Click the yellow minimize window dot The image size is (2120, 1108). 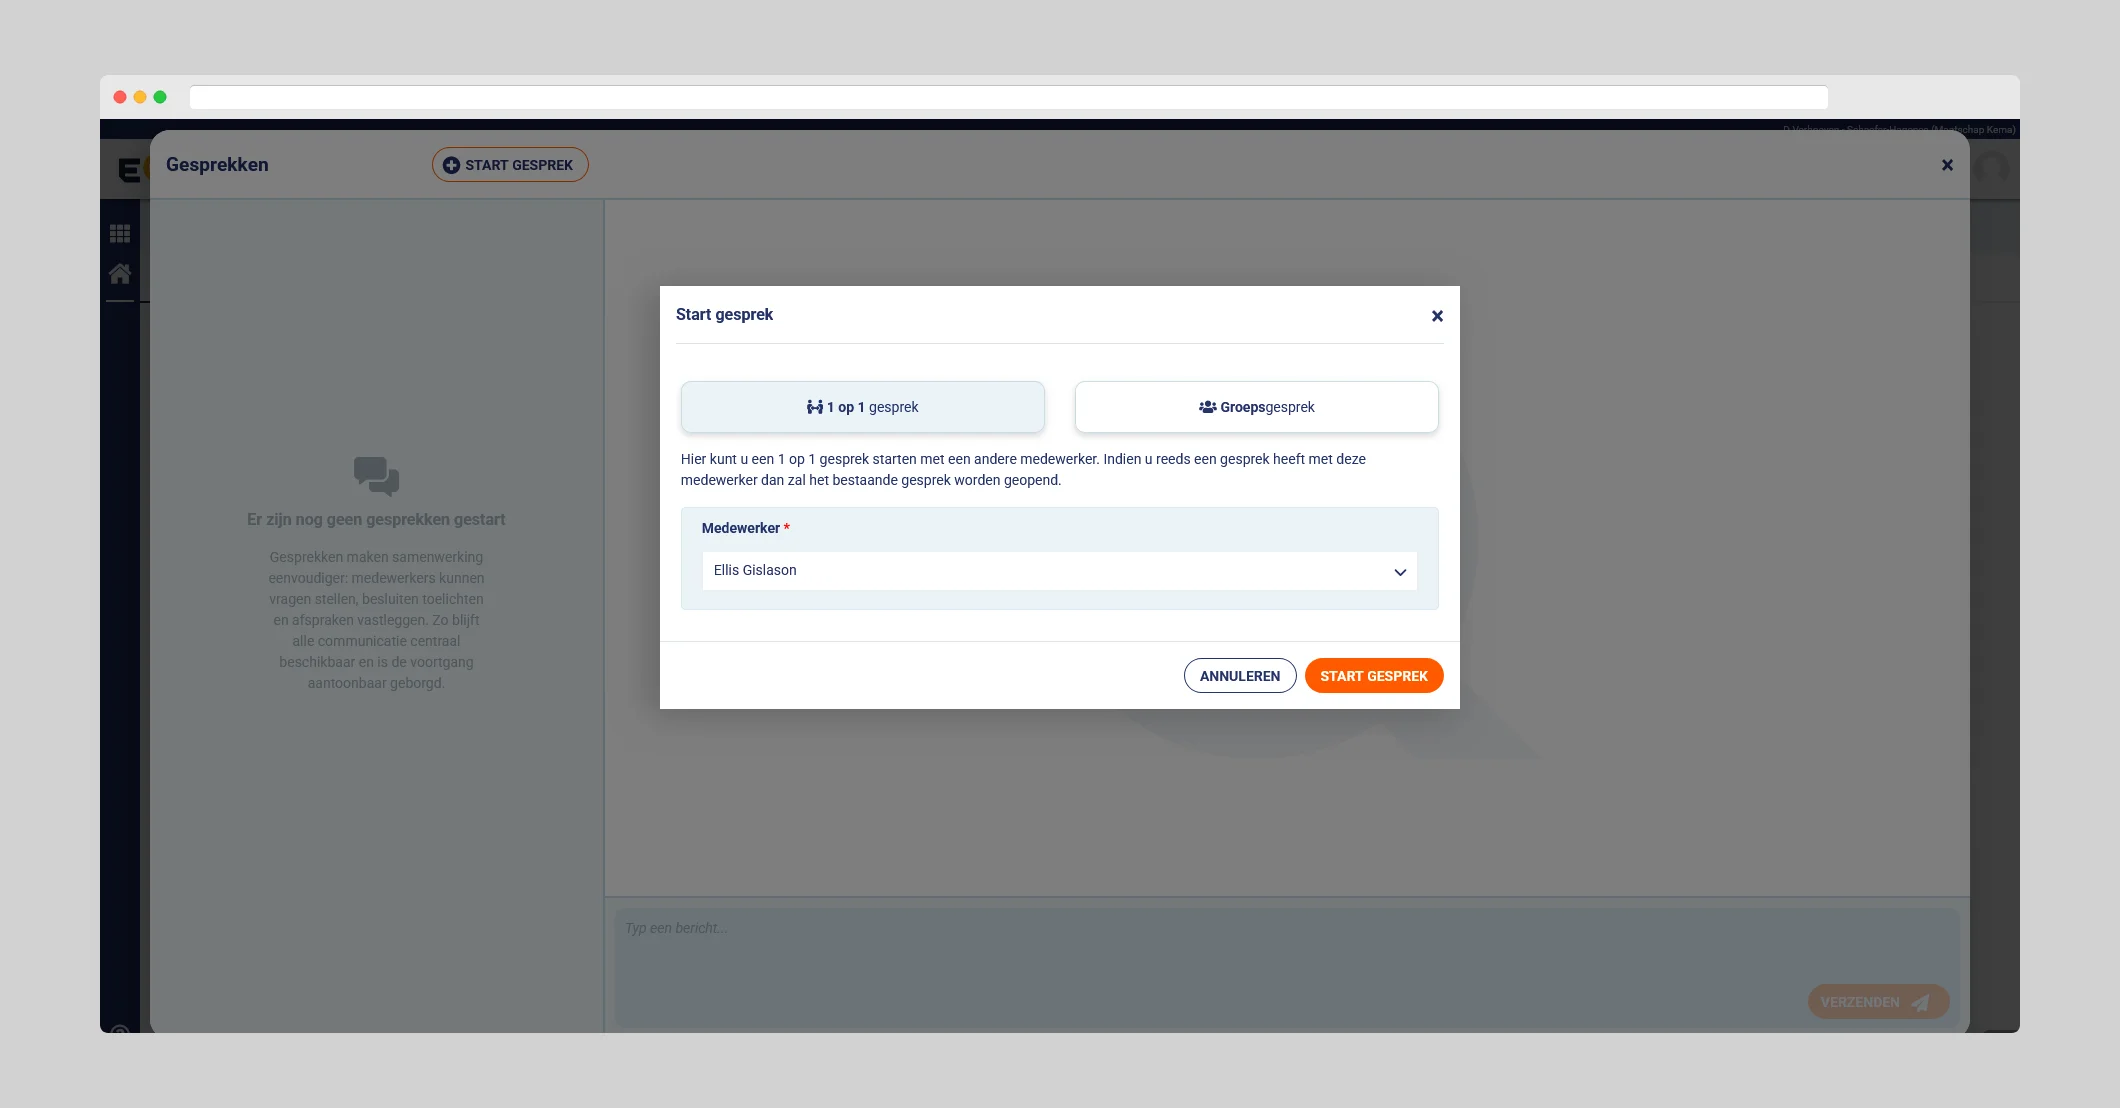pos(140,97)
